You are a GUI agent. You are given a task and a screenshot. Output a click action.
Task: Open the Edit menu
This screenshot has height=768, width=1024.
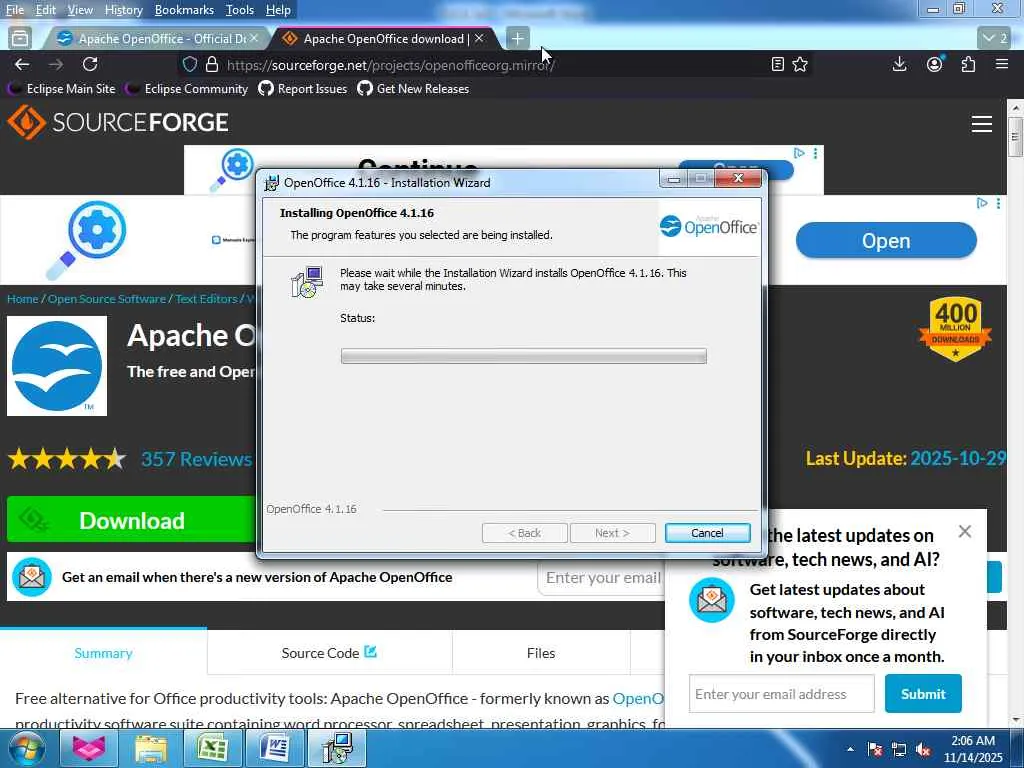click(x=46, y=10)
